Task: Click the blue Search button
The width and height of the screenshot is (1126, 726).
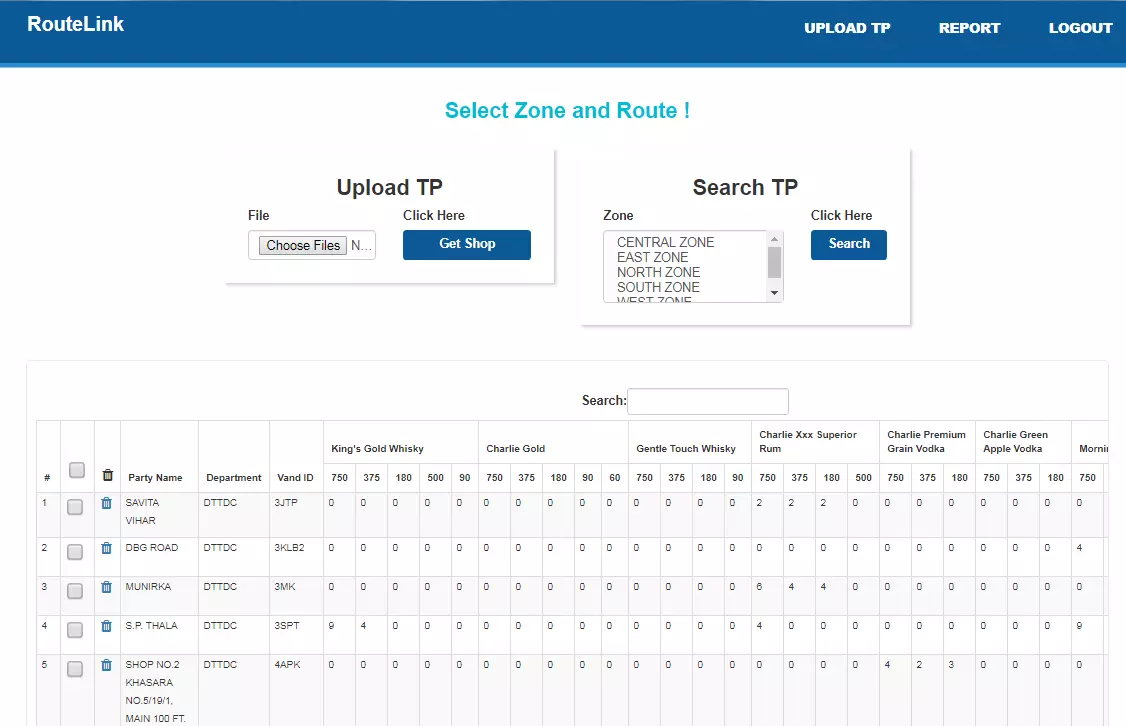Action: coord(849,244)
